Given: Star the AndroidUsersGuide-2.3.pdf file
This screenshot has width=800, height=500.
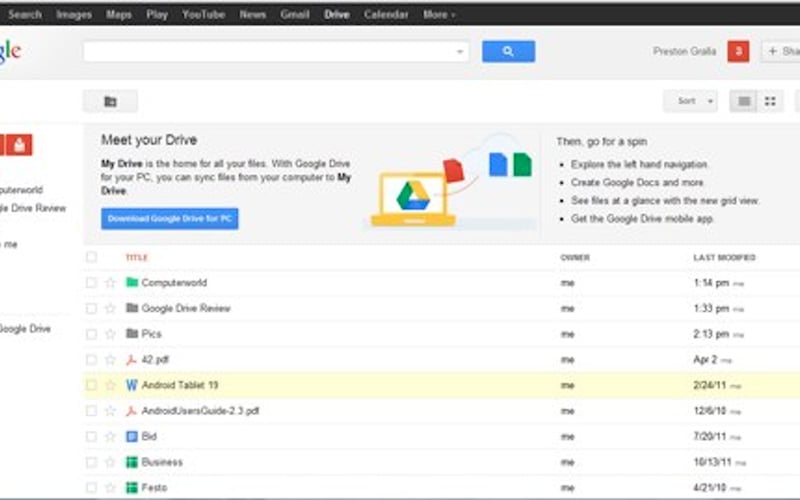Looking at the screenshot, I should [x=110, y=411].
